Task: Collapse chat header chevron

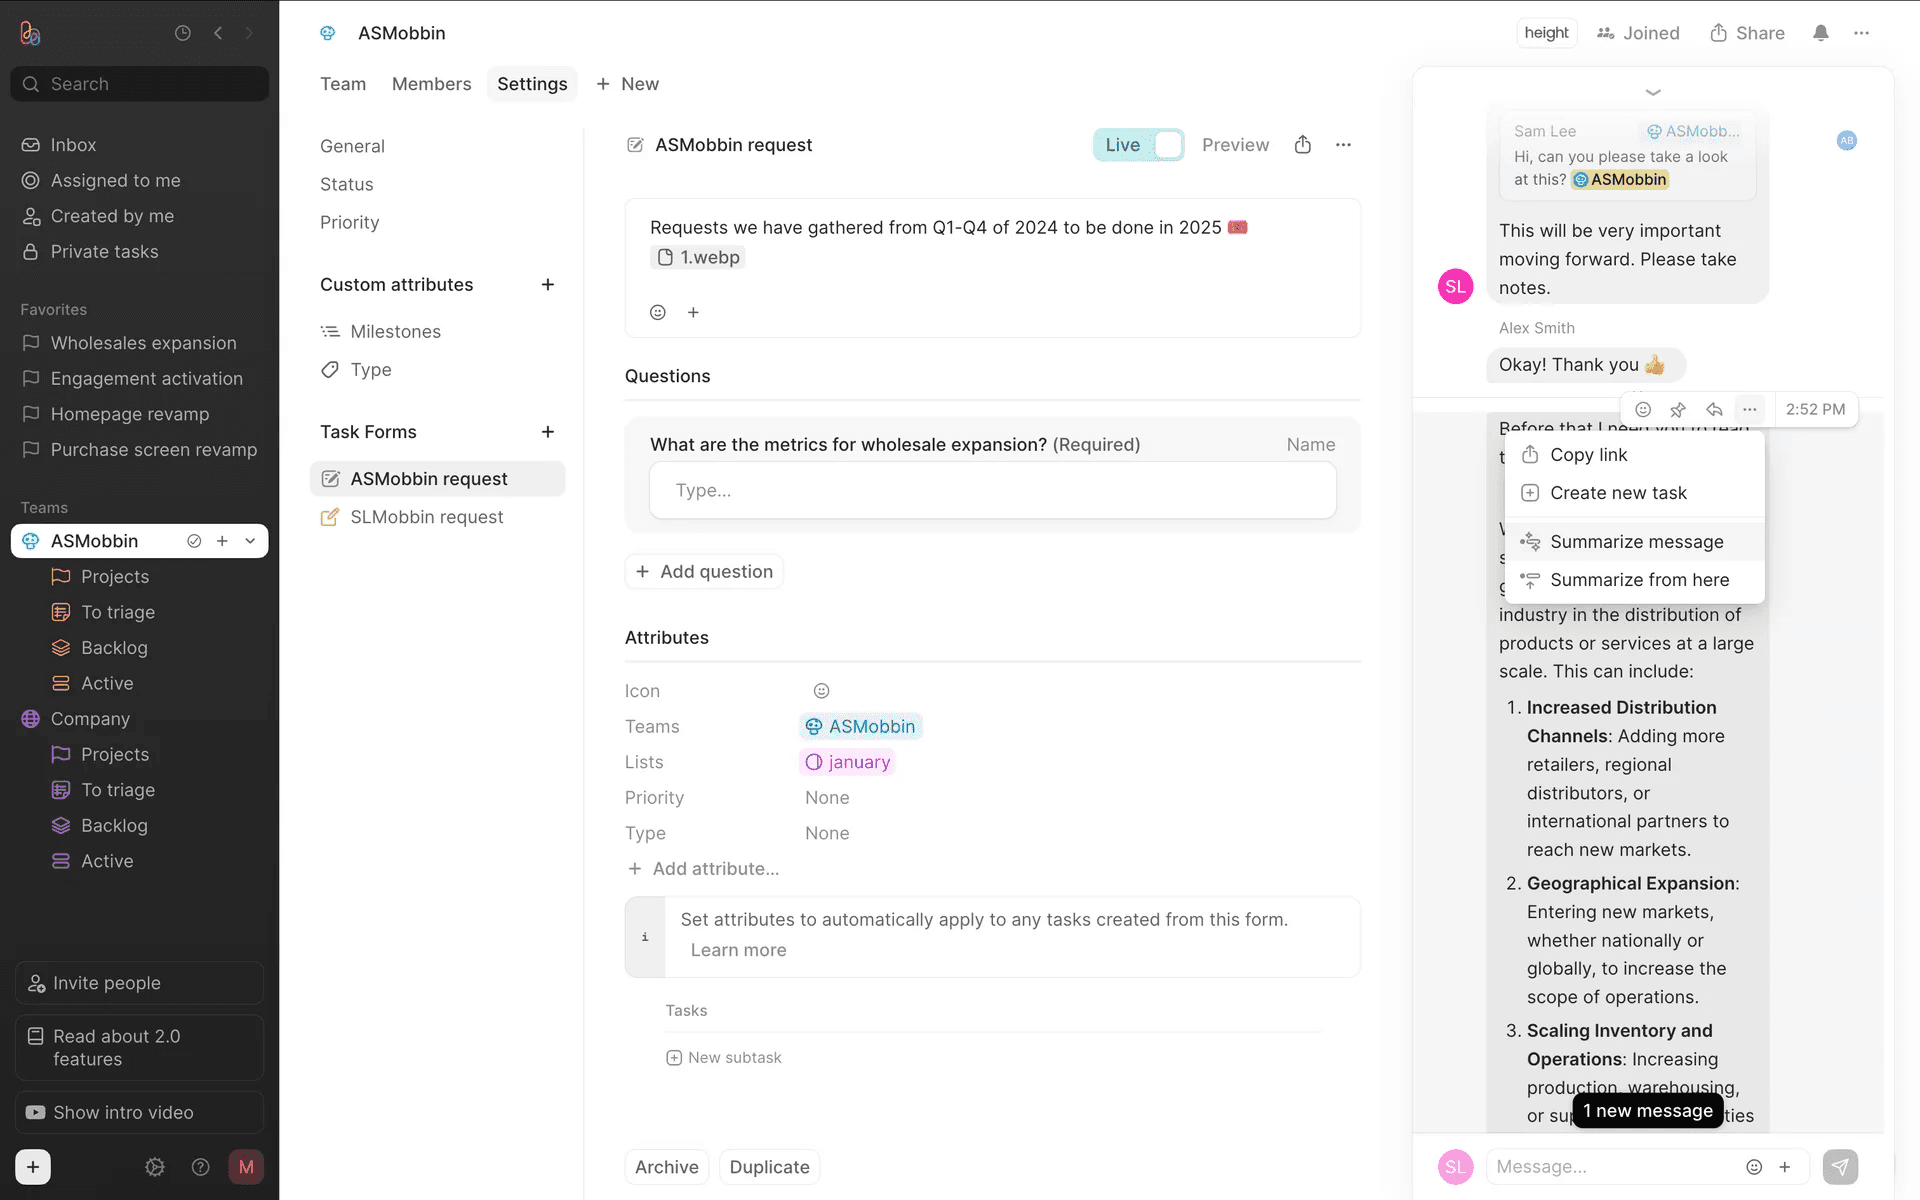Action: tap(1653, 92)
